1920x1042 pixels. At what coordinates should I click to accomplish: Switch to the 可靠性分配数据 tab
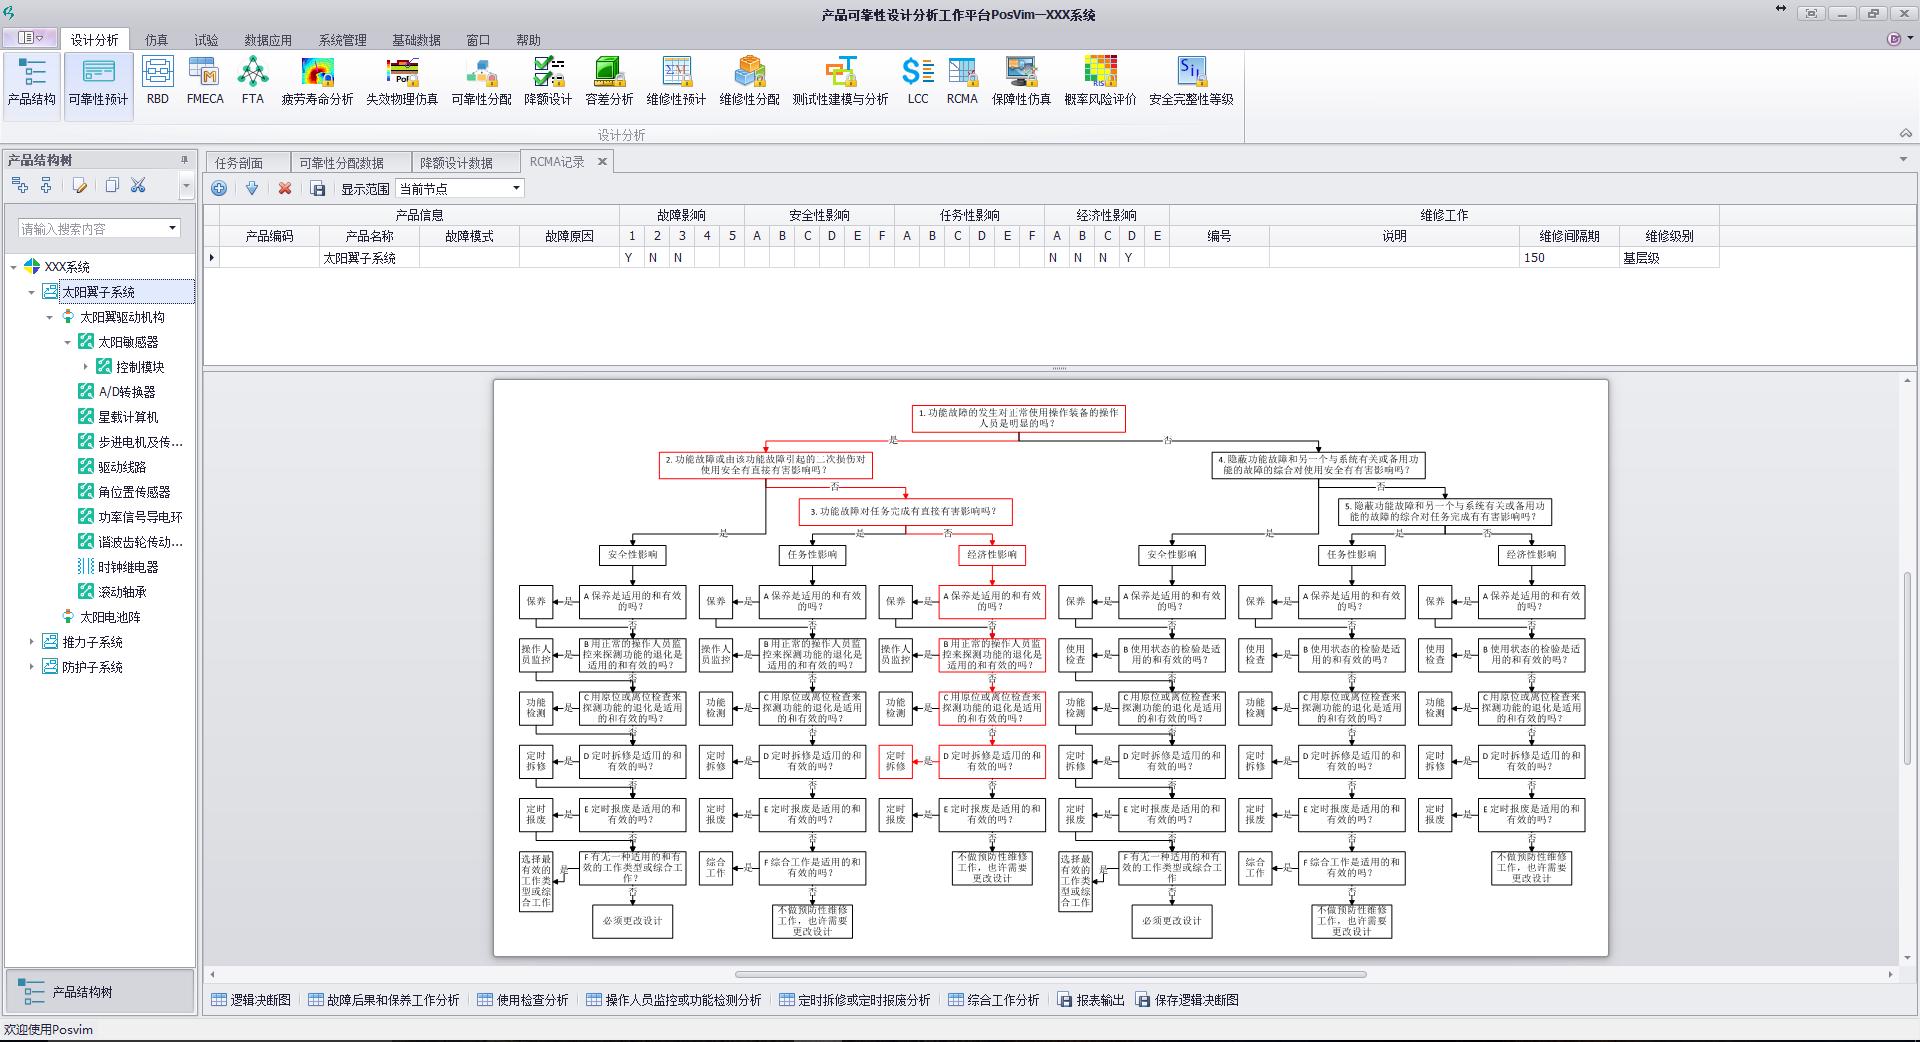351,162
